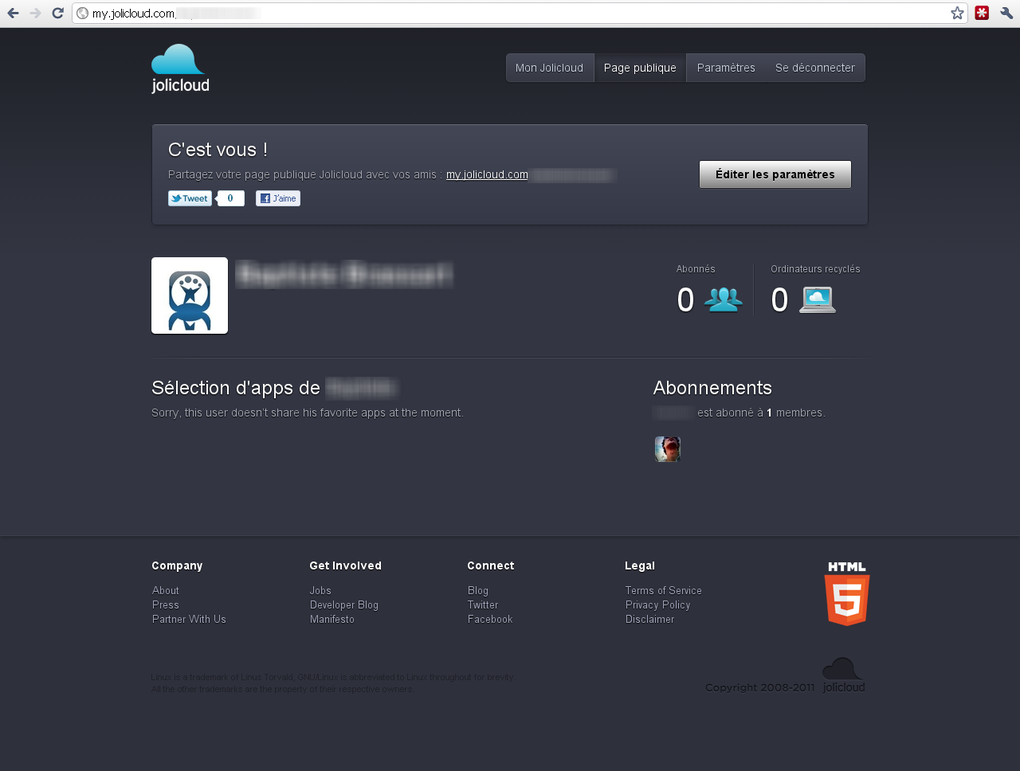Select the Page publique tab

pyautogui.click(x=640, y=67)
